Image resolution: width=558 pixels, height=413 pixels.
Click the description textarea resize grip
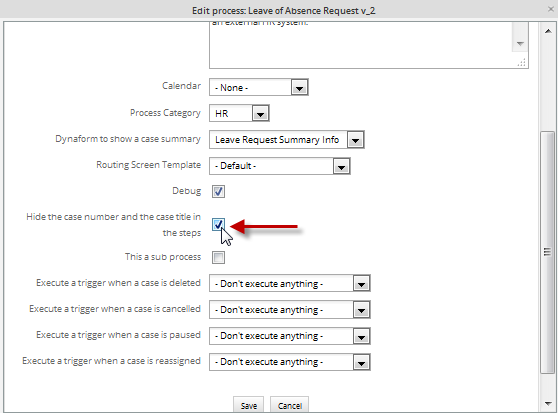coord(522,63)
